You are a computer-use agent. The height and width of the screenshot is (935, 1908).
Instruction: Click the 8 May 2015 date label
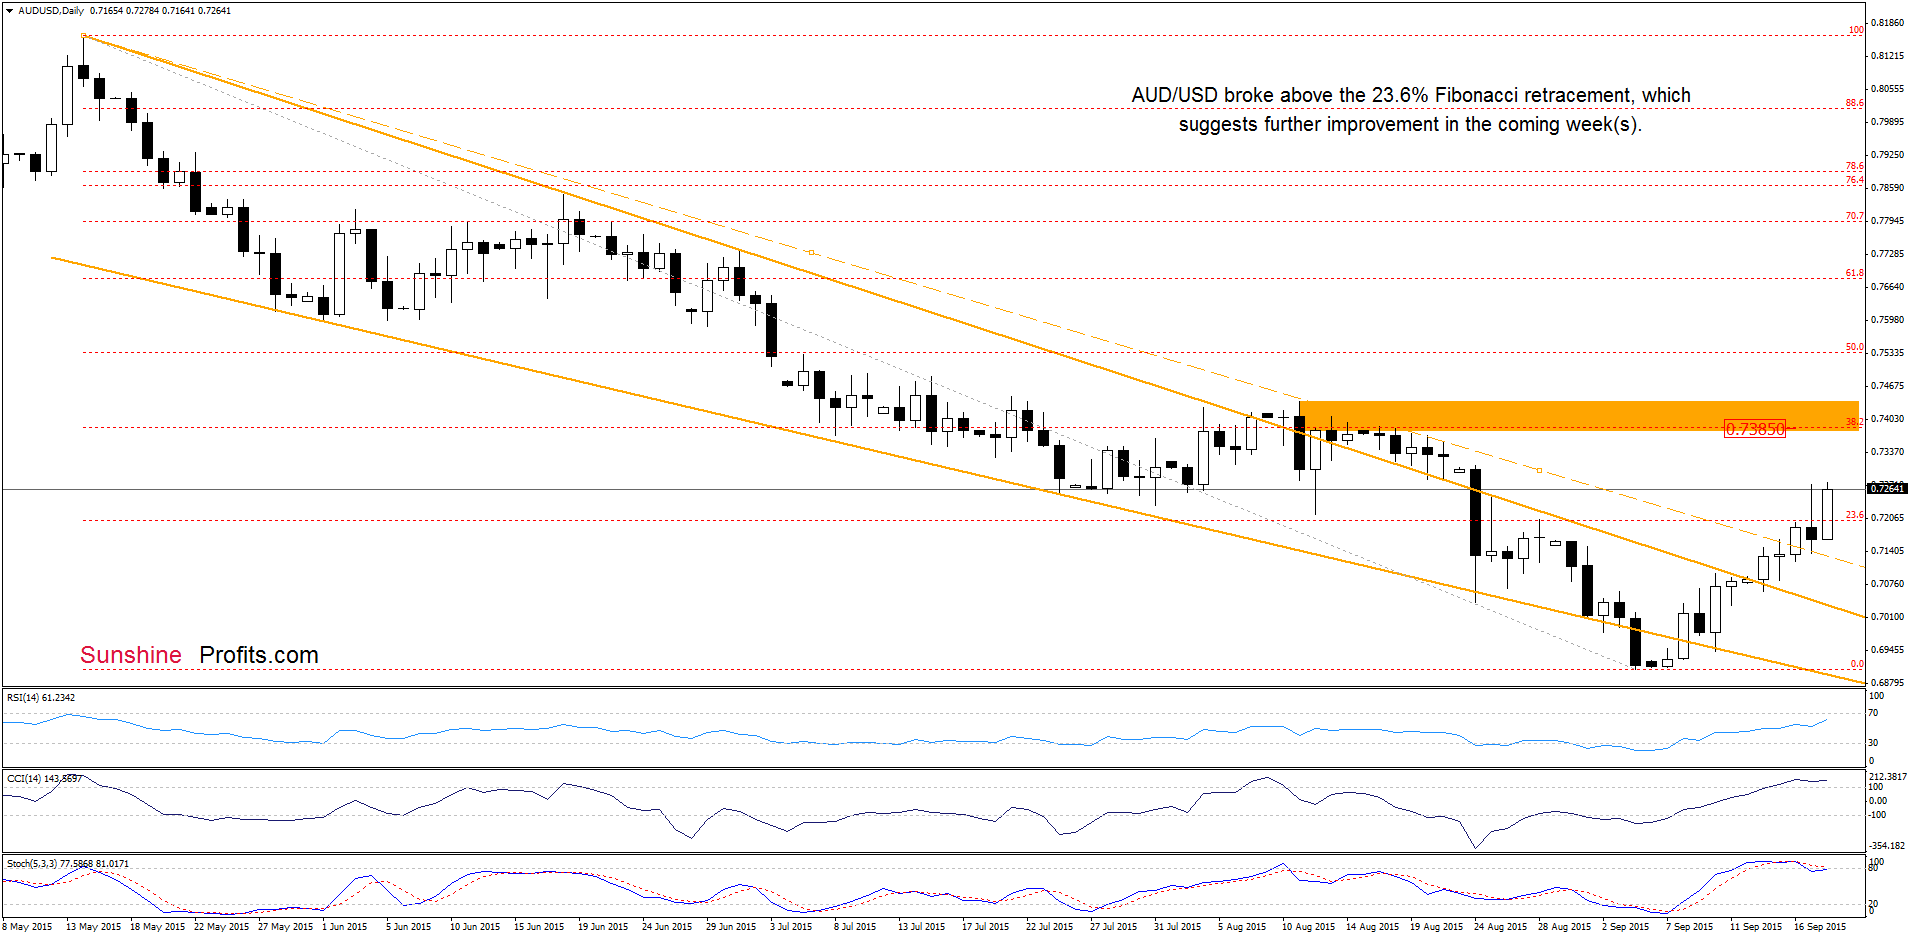[x=28, y=927]
